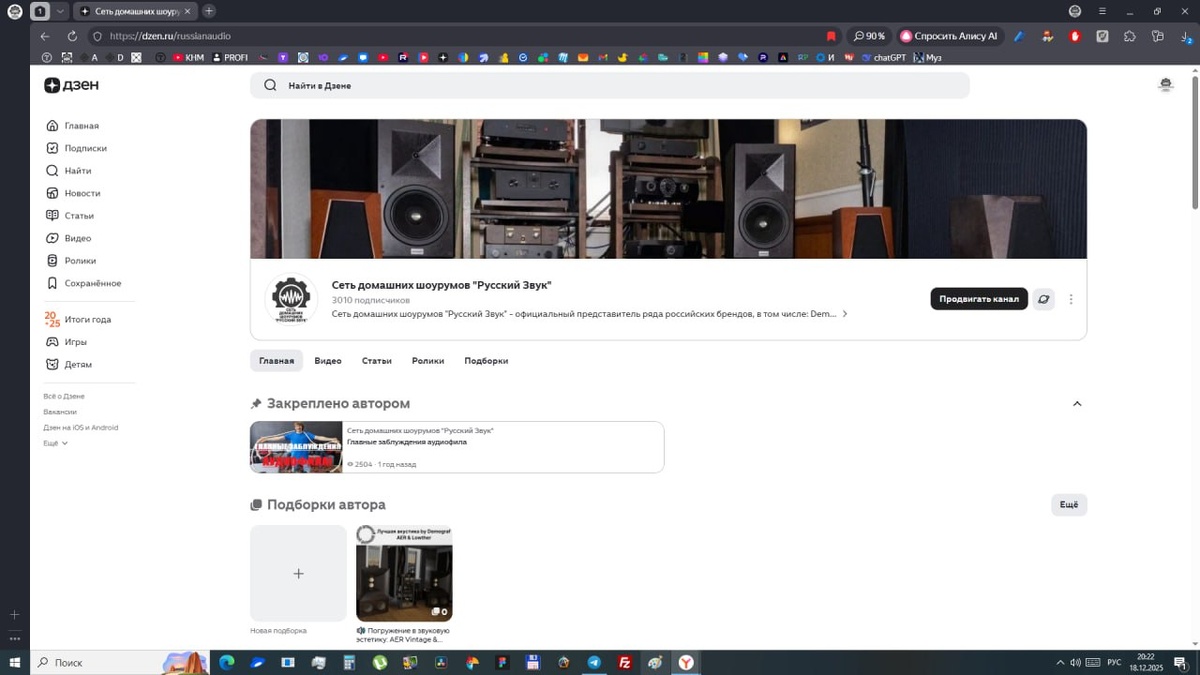Open the 90% zoom indicator
The image size is (1200, 675).
(869, 36)
